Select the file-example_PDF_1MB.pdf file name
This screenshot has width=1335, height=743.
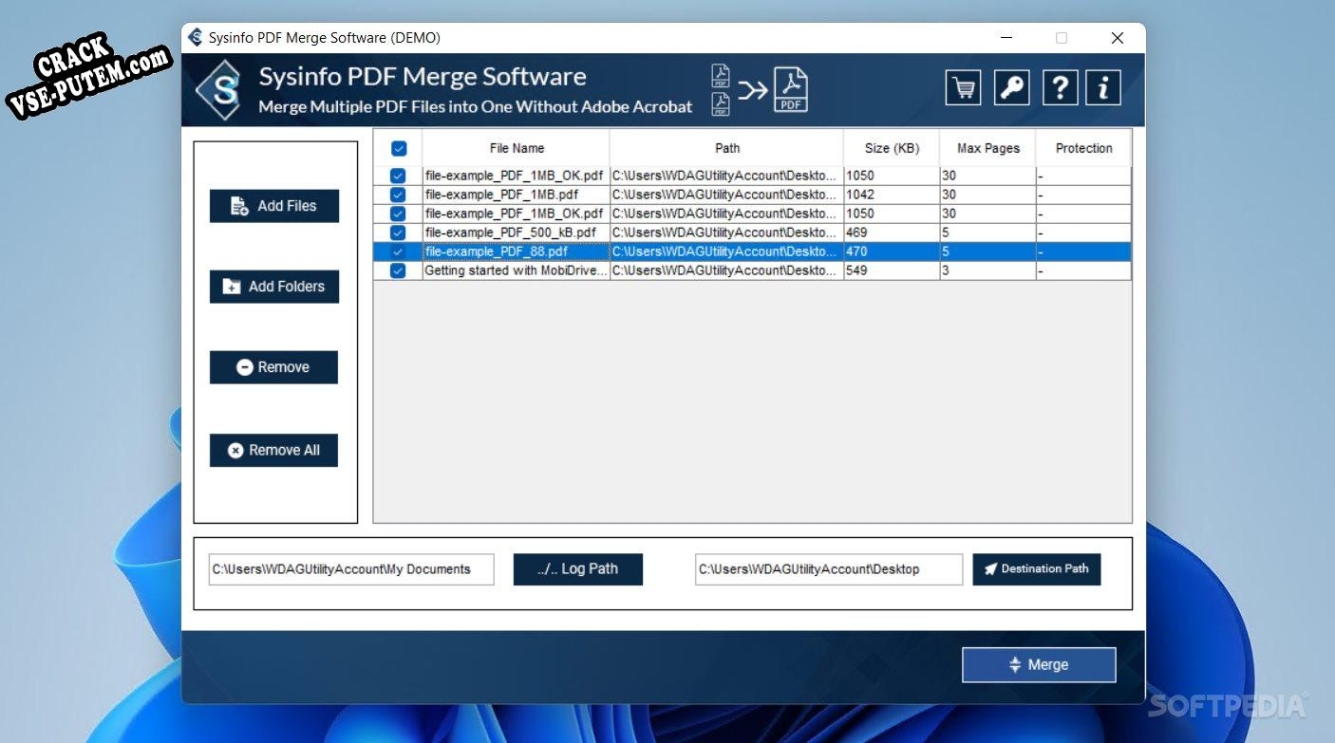coord(501,195)
